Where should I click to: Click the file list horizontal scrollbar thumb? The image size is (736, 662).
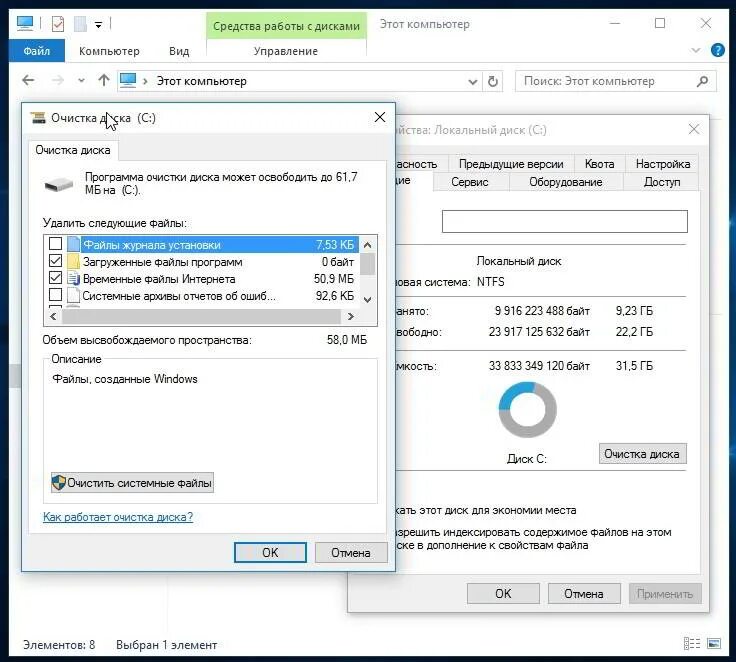click(x=201, y=316)
